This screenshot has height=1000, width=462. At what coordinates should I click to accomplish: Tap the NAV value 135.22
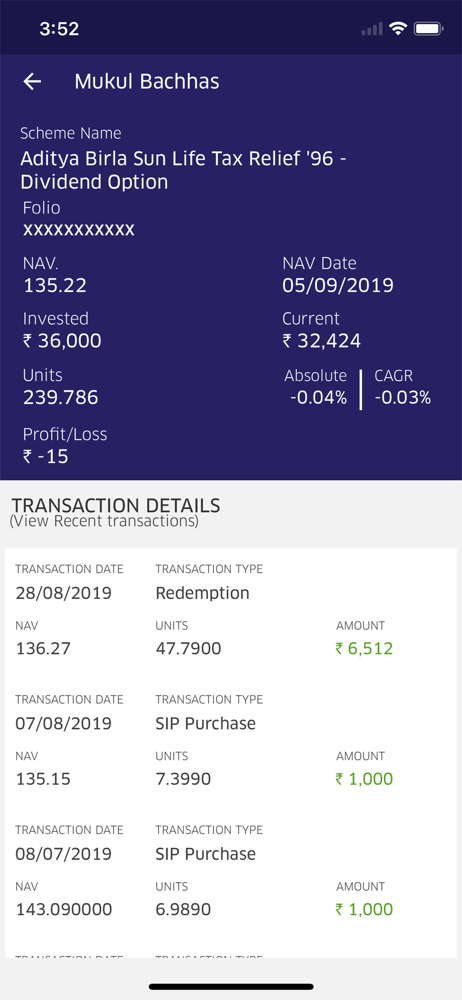tap(55, 286)
